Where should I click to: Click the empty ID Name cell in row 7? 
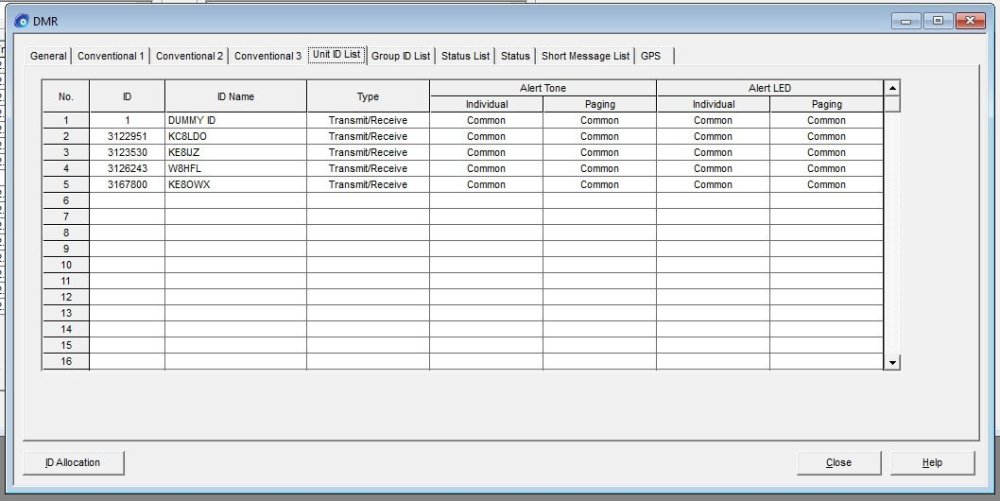pos(235,216)
